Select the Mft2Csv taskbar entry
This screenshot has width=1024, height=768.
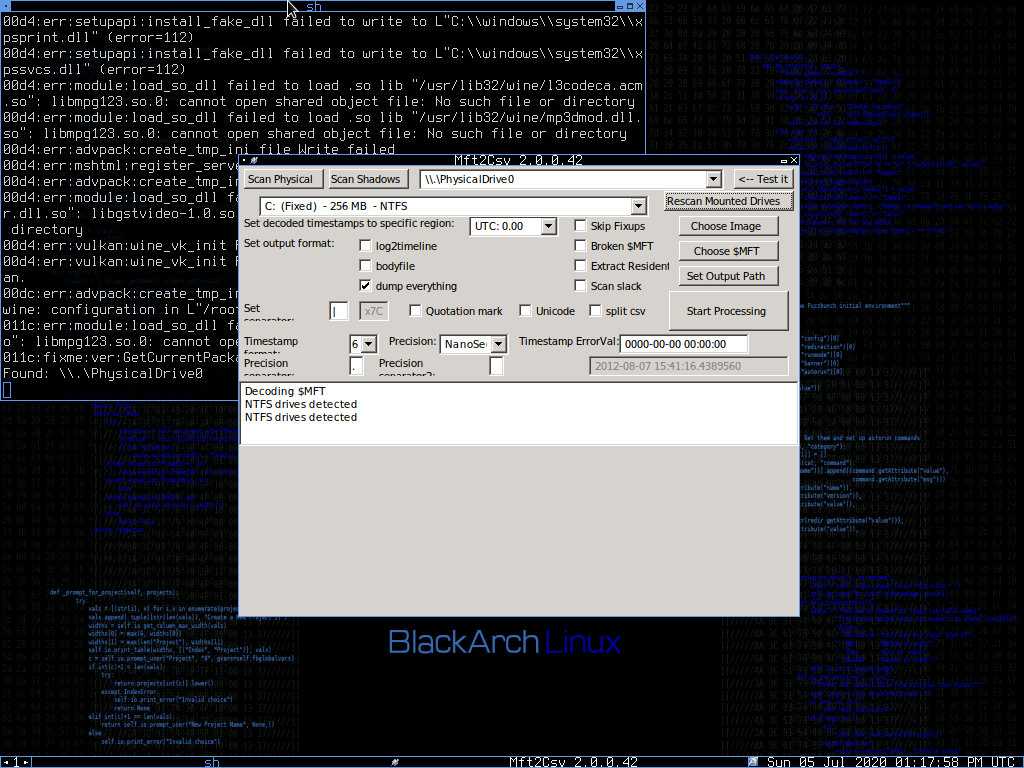573,762
